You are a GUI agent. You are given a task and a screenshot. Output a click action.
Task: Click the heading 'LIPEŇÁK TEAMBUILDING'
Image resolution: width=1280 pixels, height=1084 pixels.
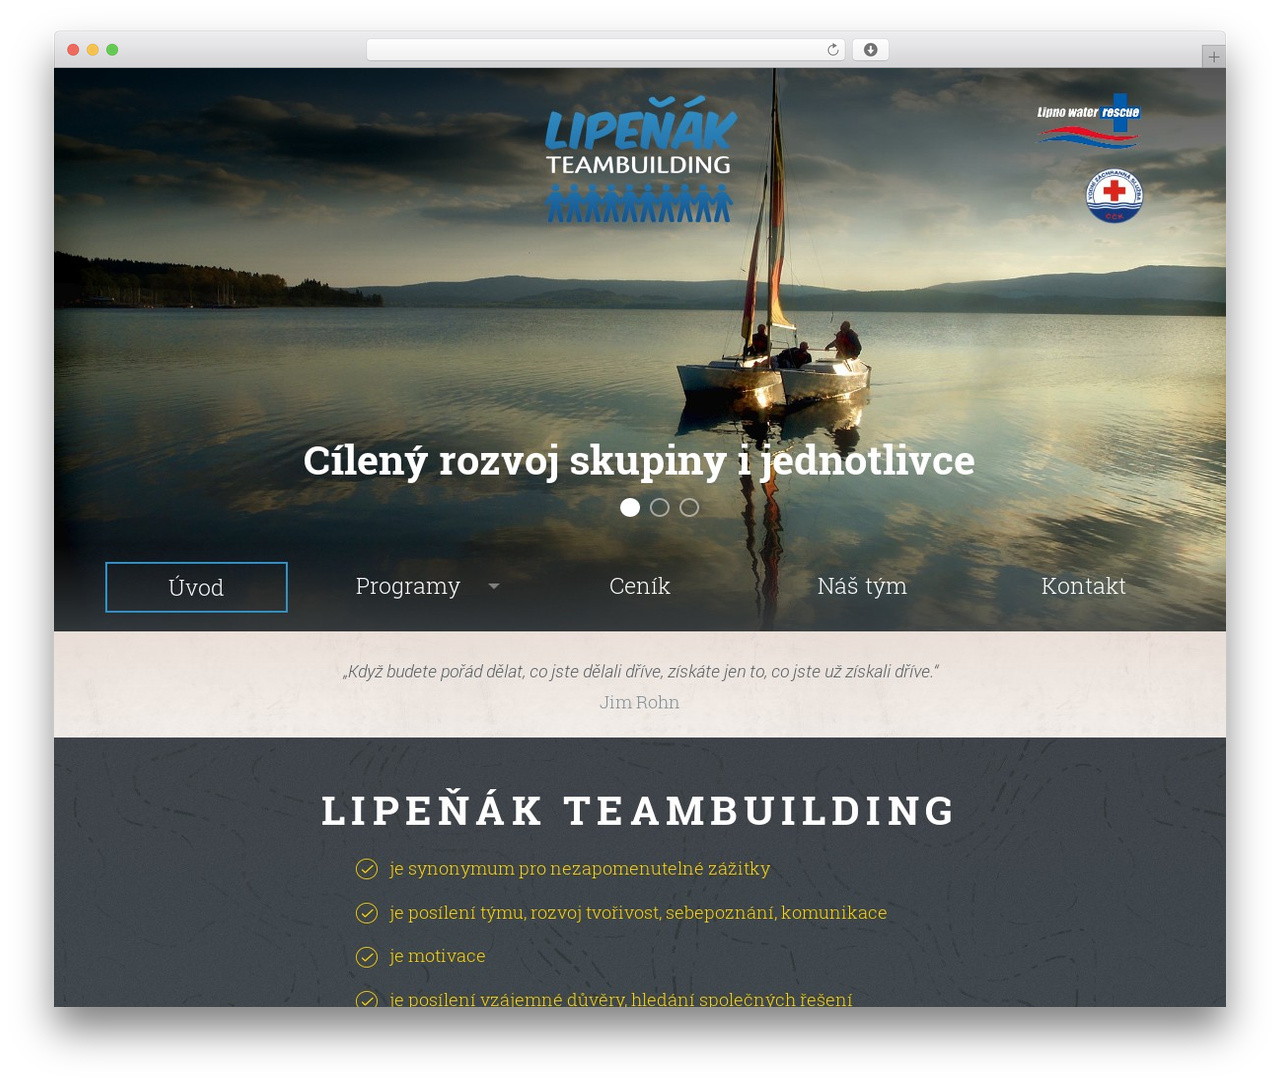640,810
